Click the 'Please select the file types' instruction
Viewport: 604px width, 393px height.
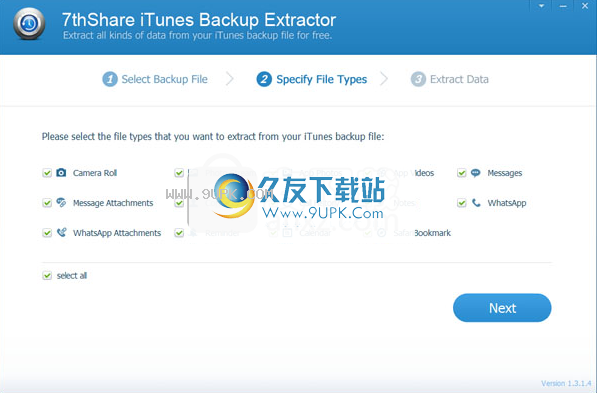(213, 136)
